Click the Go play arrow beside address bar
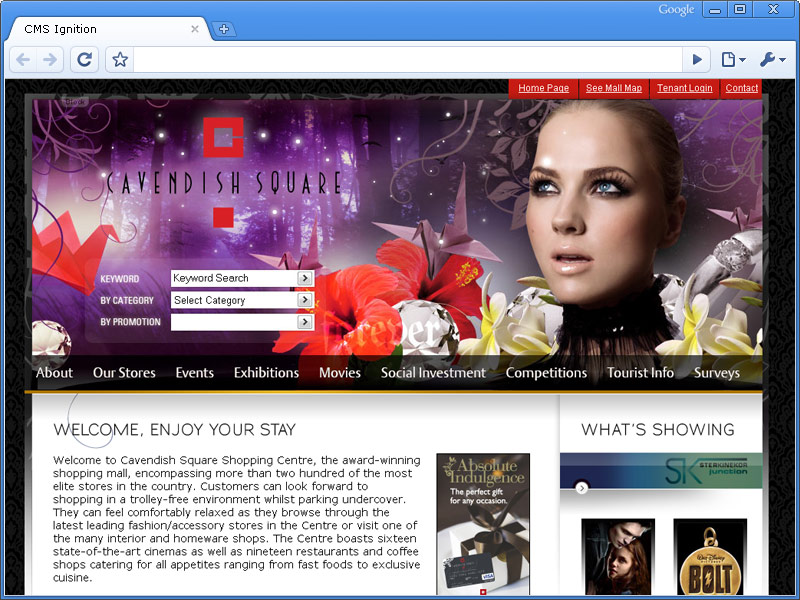The width and height of the screenshot is (800, 600). click(697, 60)
